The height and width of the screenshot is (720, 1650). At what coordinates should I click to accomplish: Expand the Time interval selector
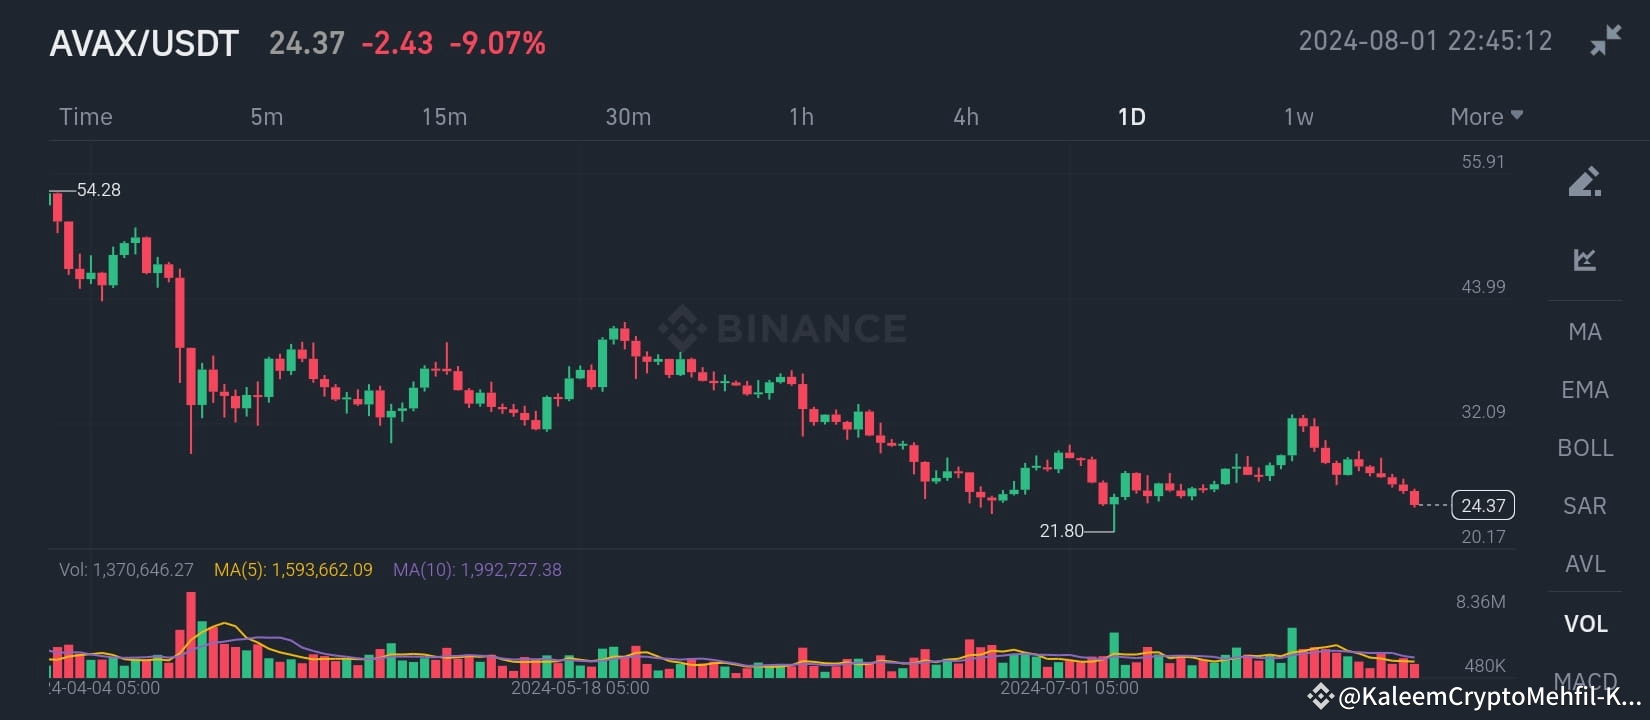[x=85, y=116]
